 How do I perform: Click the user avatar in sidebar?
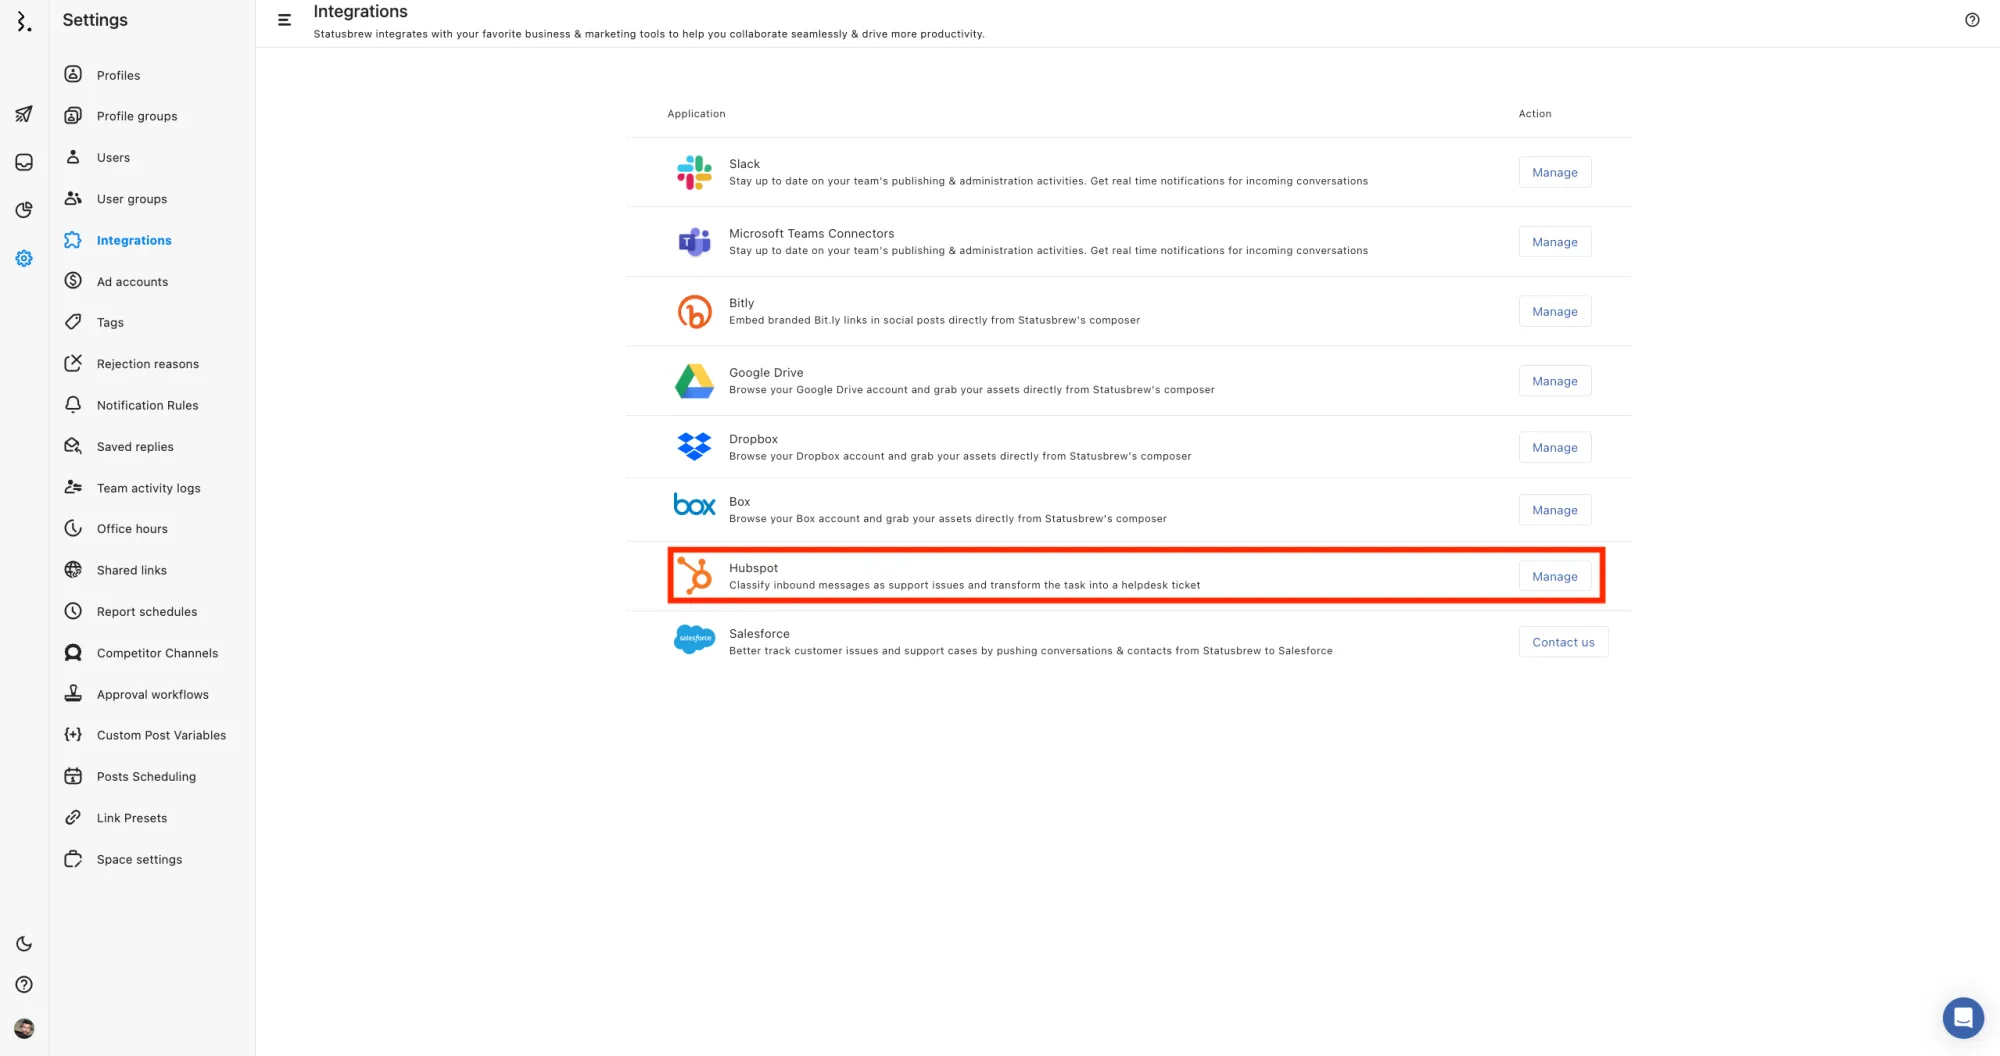coord(24,1028)
